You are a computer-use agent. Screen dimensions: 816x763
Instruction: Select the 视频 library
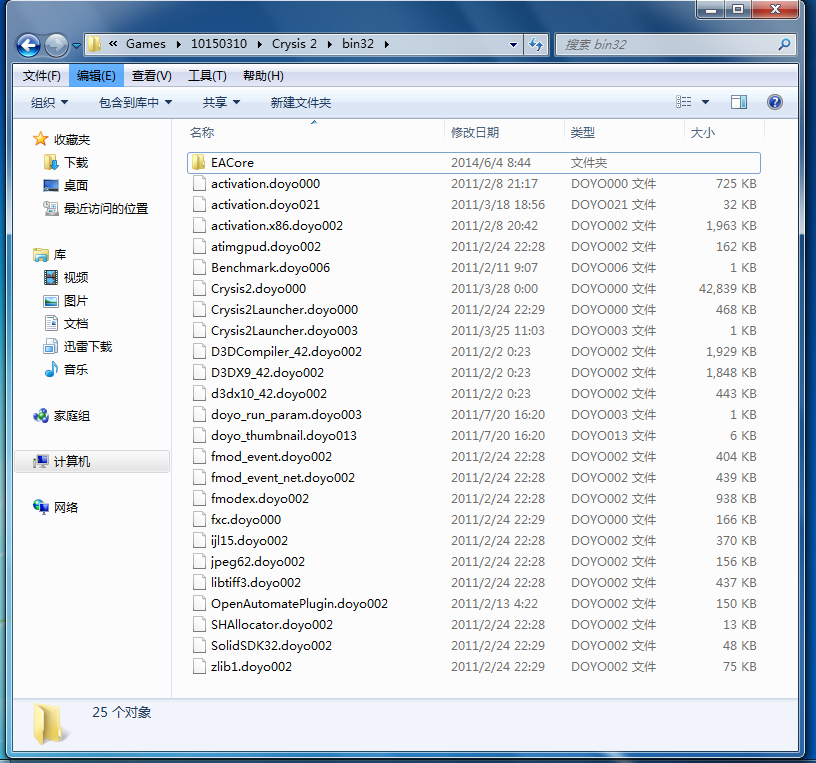(x=76, y=277)
